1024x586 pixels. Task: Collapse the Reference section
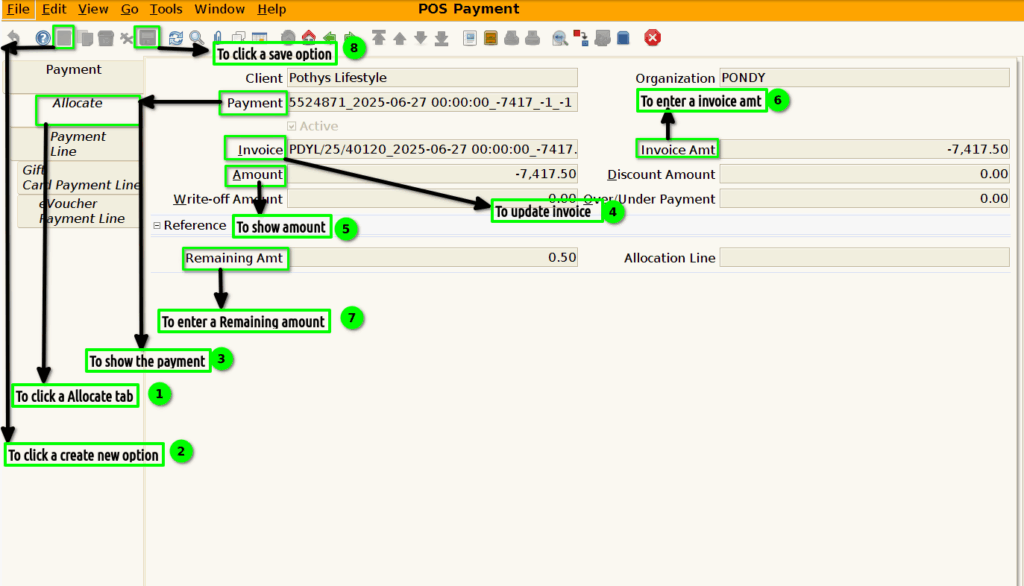coord(157,225)
